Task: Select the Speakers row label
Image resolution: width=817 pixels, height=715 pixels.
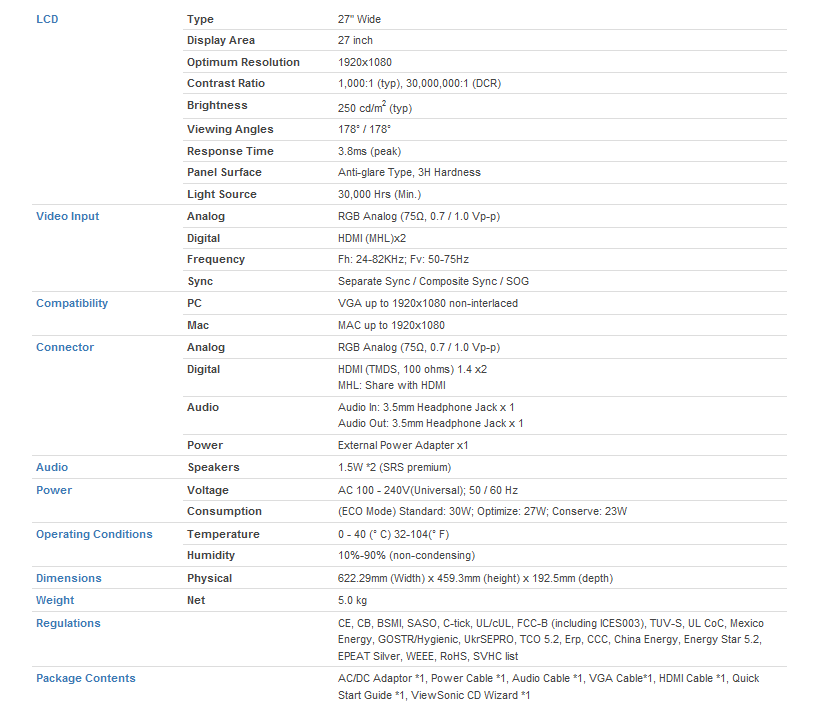Action: pos(213,467)
